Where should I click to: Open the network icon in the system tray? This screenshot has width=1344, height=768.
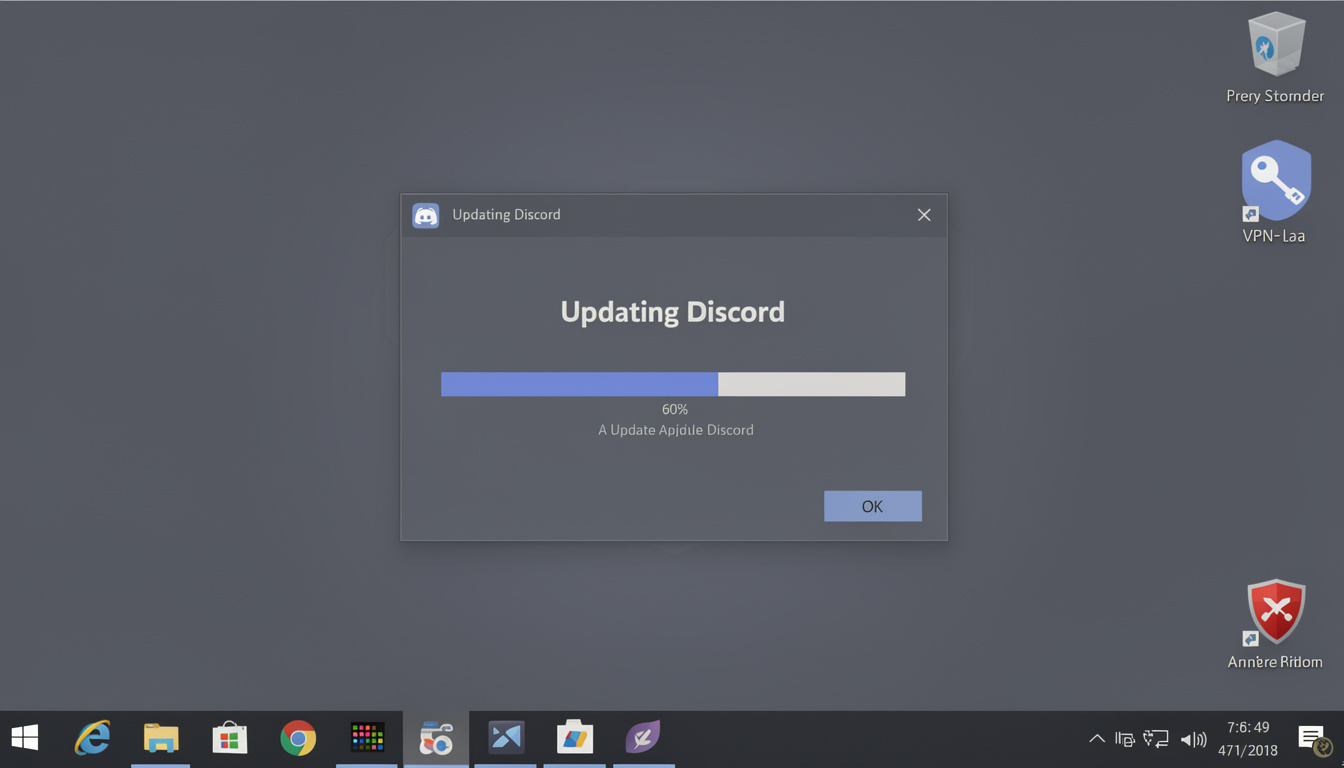1156,738
